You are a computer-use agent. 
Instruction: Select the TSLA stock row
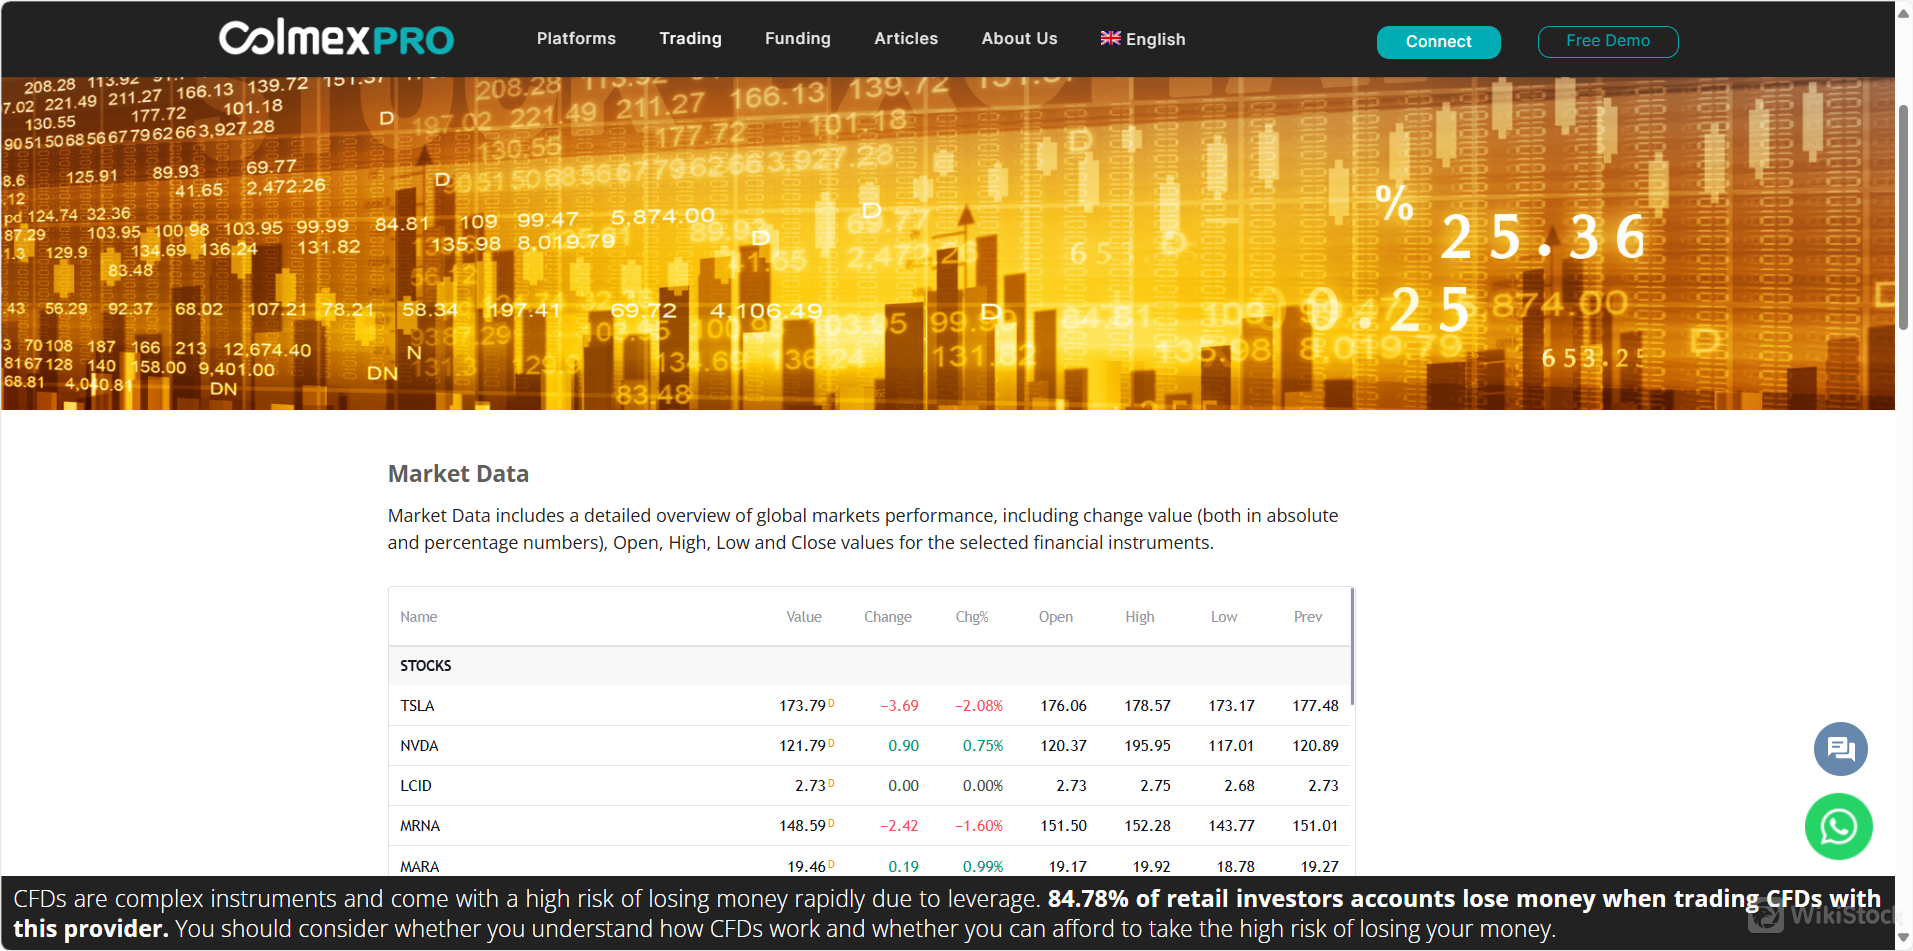(417, 705)
